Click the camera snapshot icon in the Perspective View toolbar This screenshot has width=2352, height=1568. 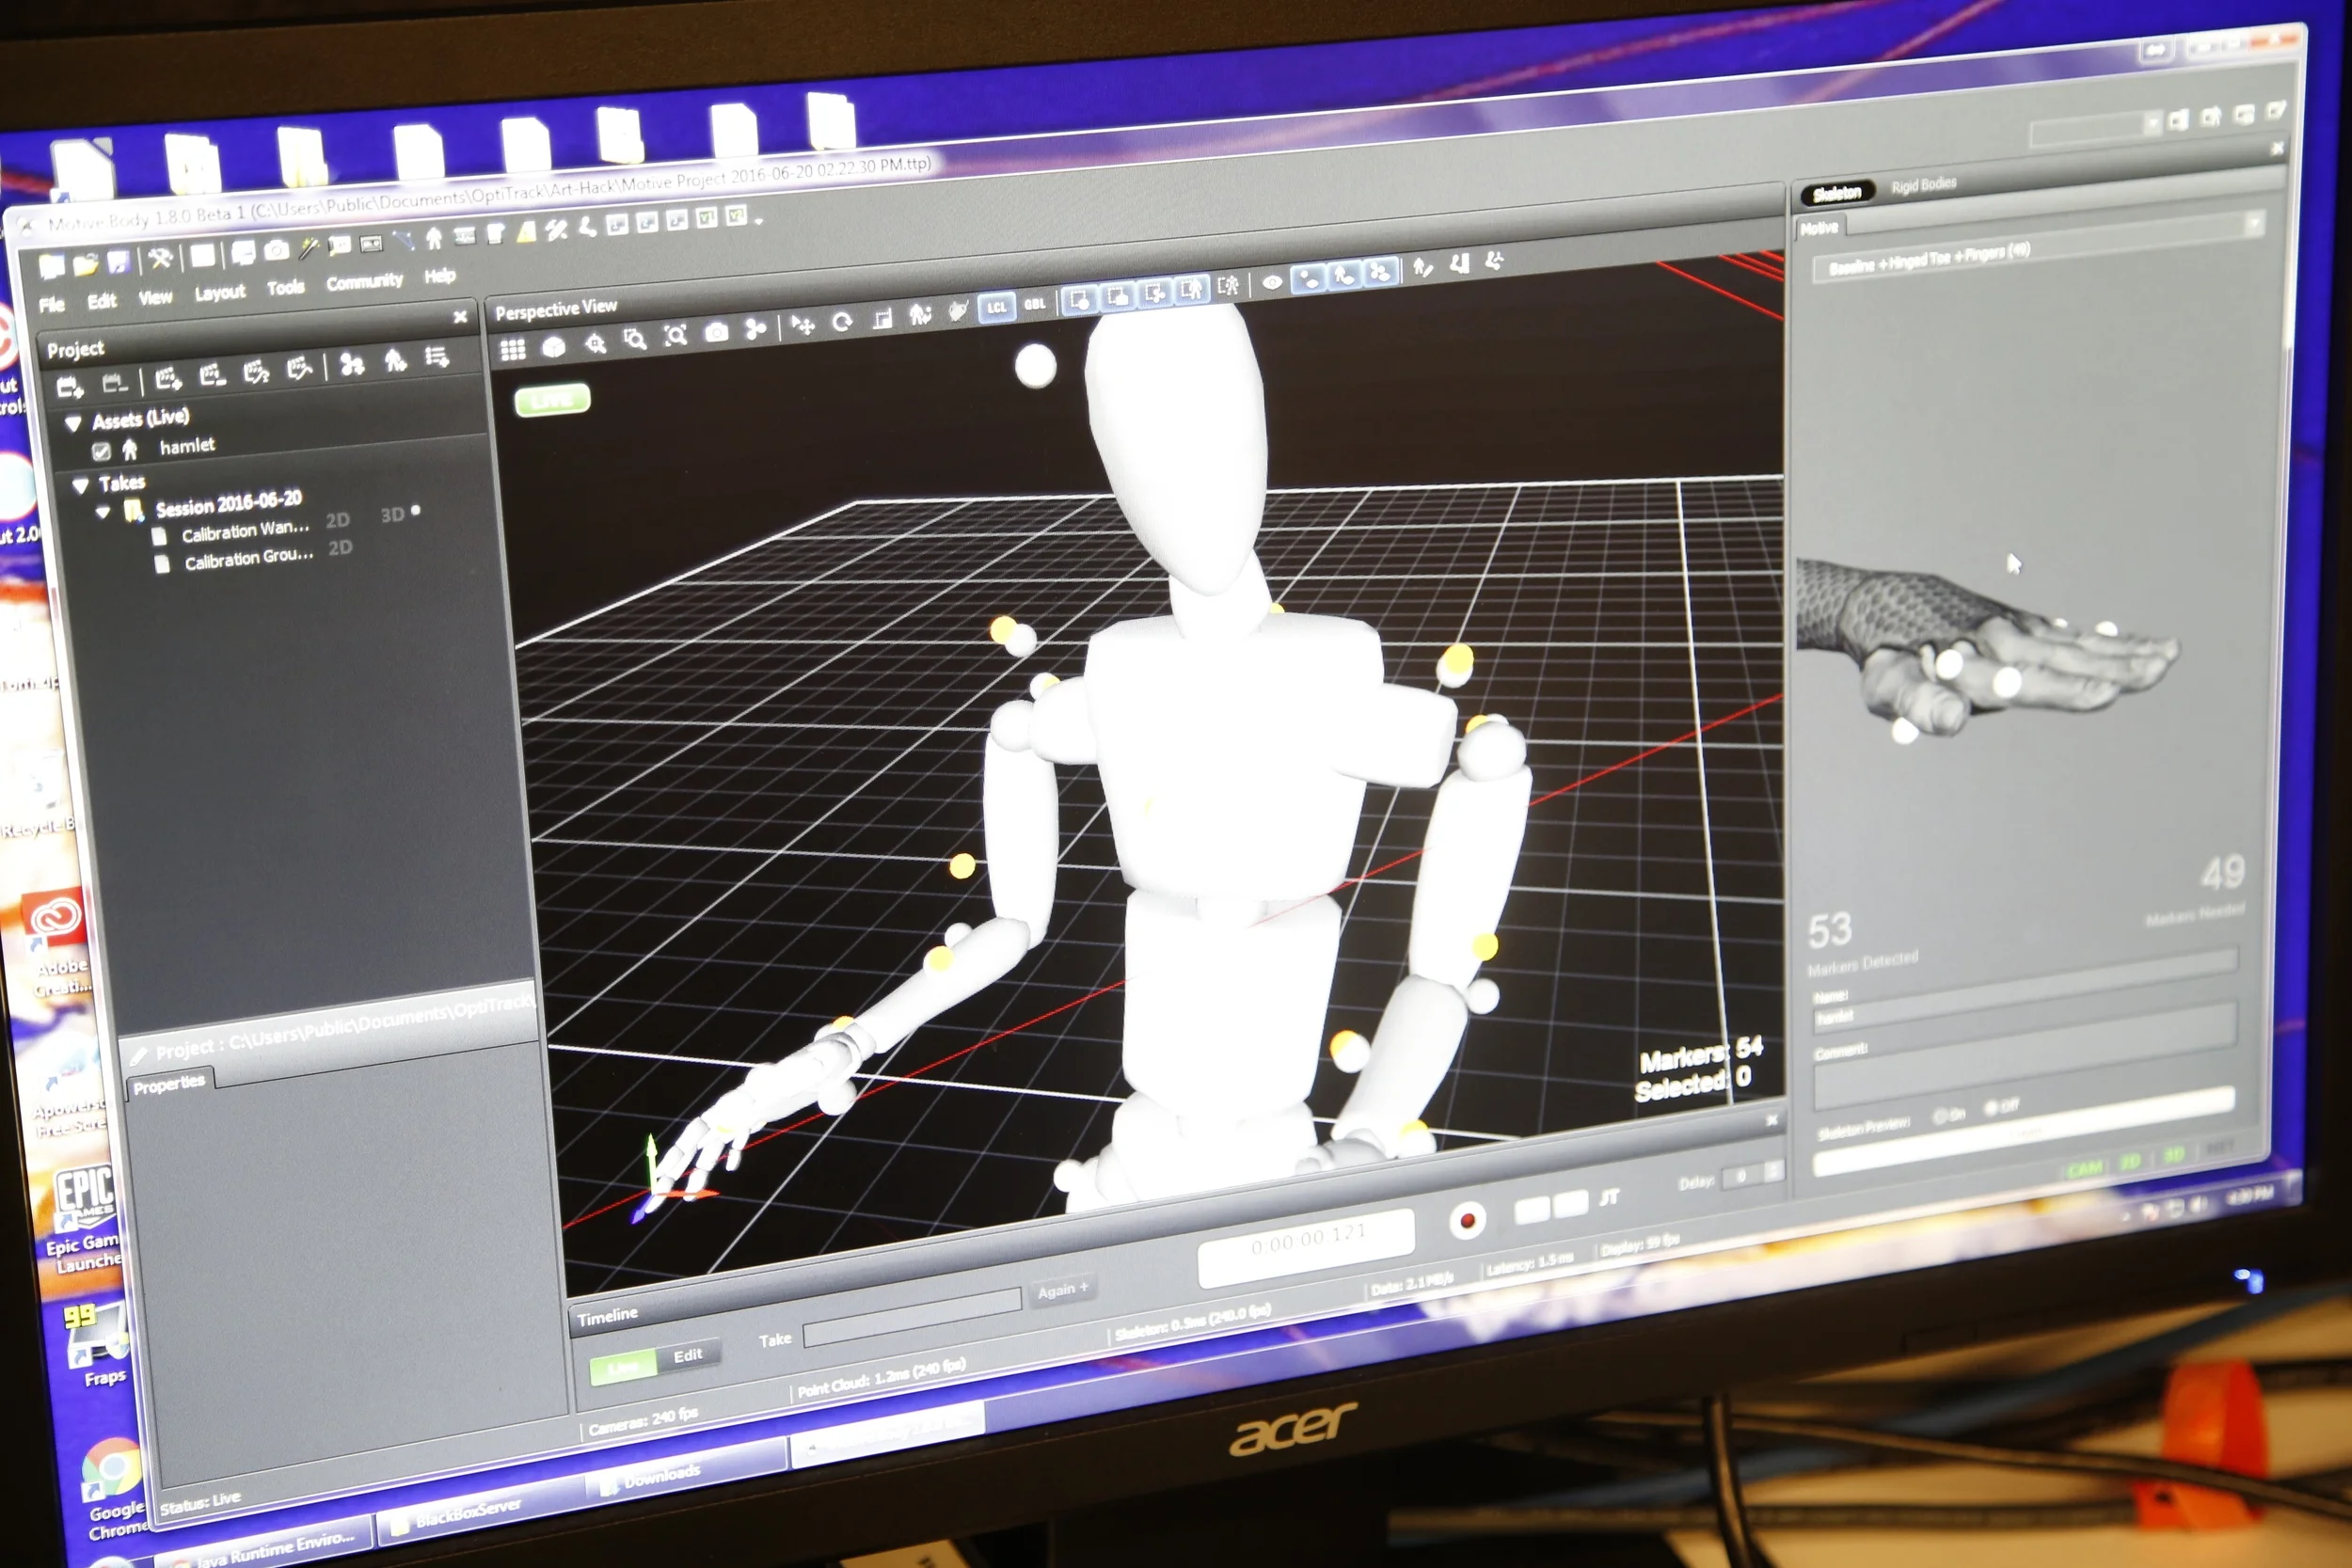tap(716, 332)
